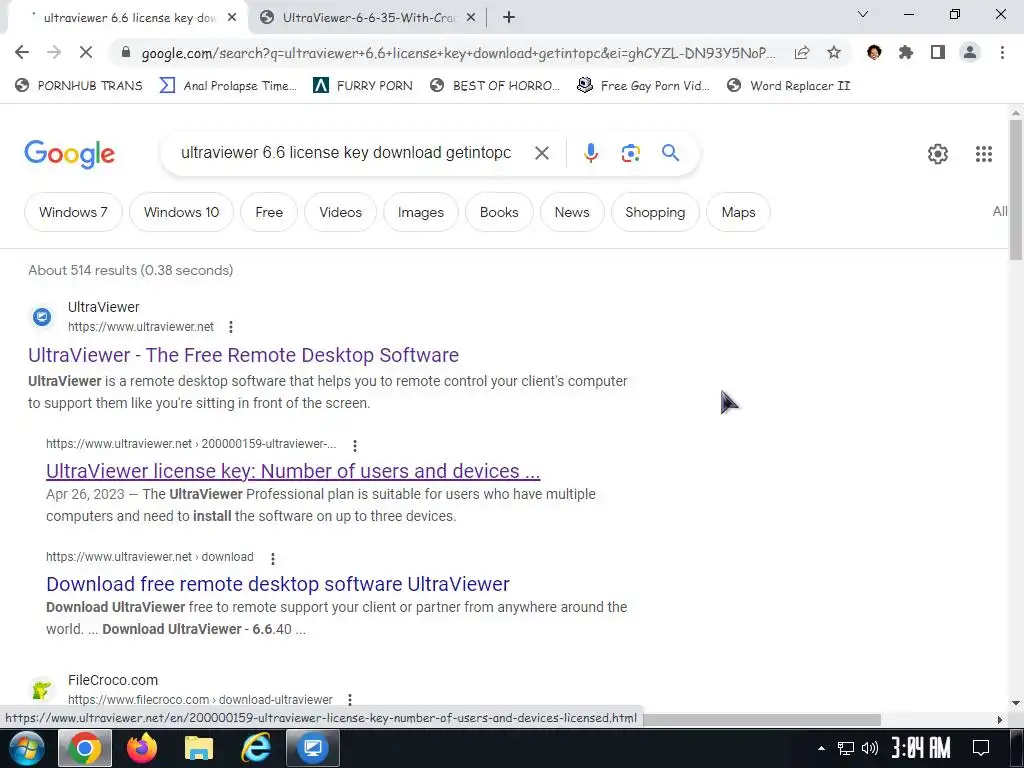Click the address bar URL
The width and height of the screenshot is (1024, 768).
[458, 53]
